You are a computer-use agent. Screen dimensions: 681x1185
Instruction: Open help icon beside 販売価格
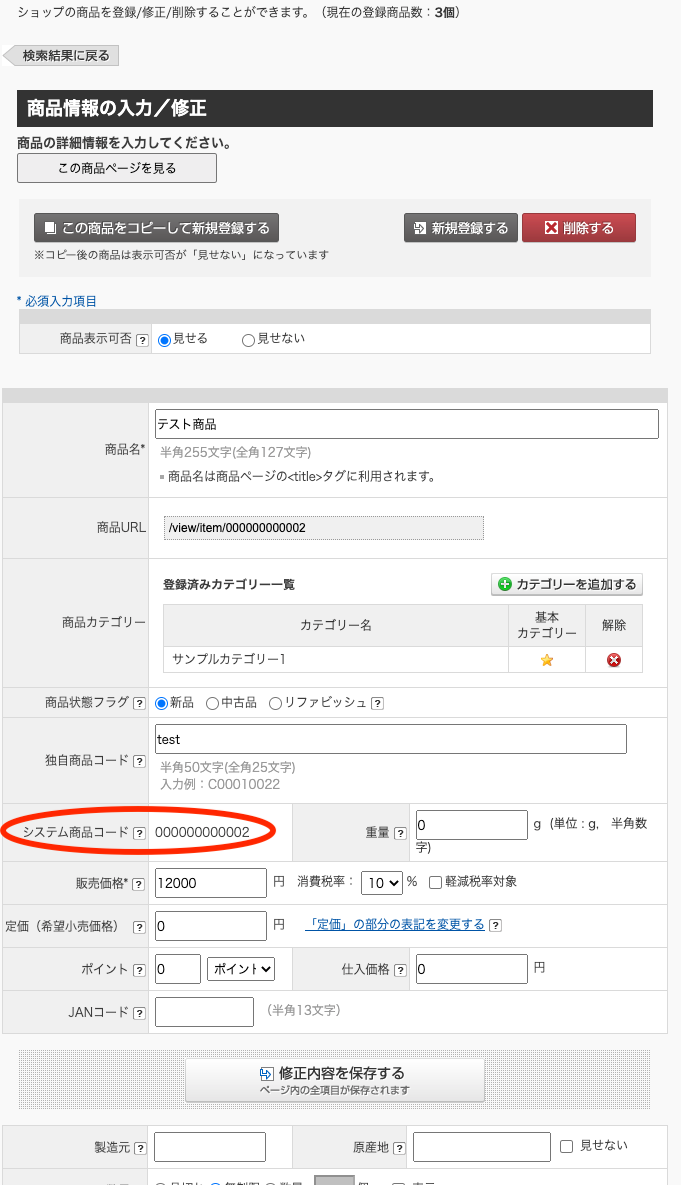click(138, 883)
